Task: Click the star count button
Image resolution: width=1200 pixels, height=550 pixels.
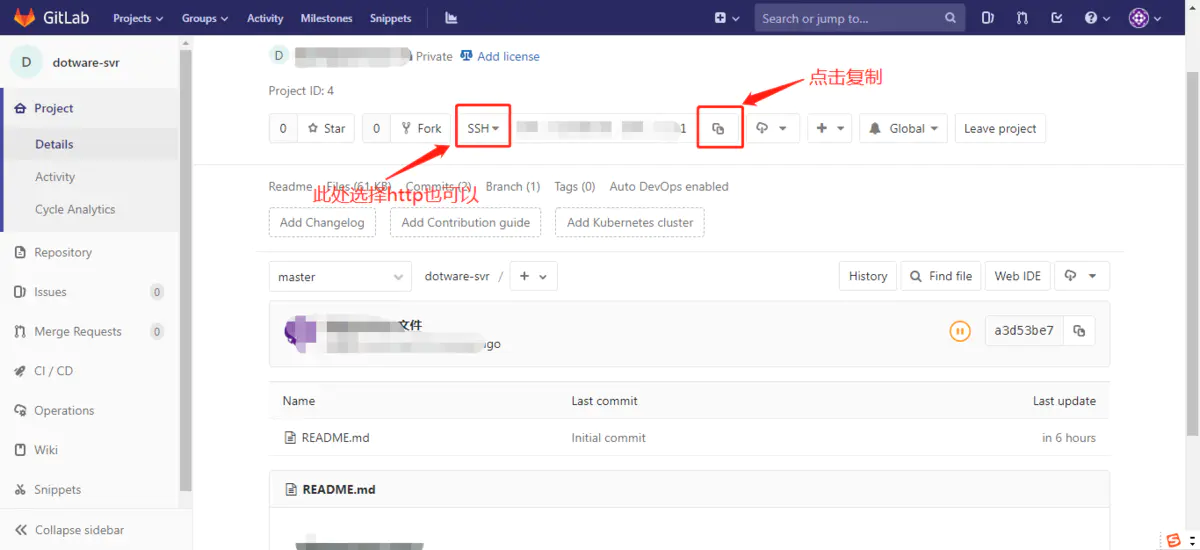Action: [283, 128]
